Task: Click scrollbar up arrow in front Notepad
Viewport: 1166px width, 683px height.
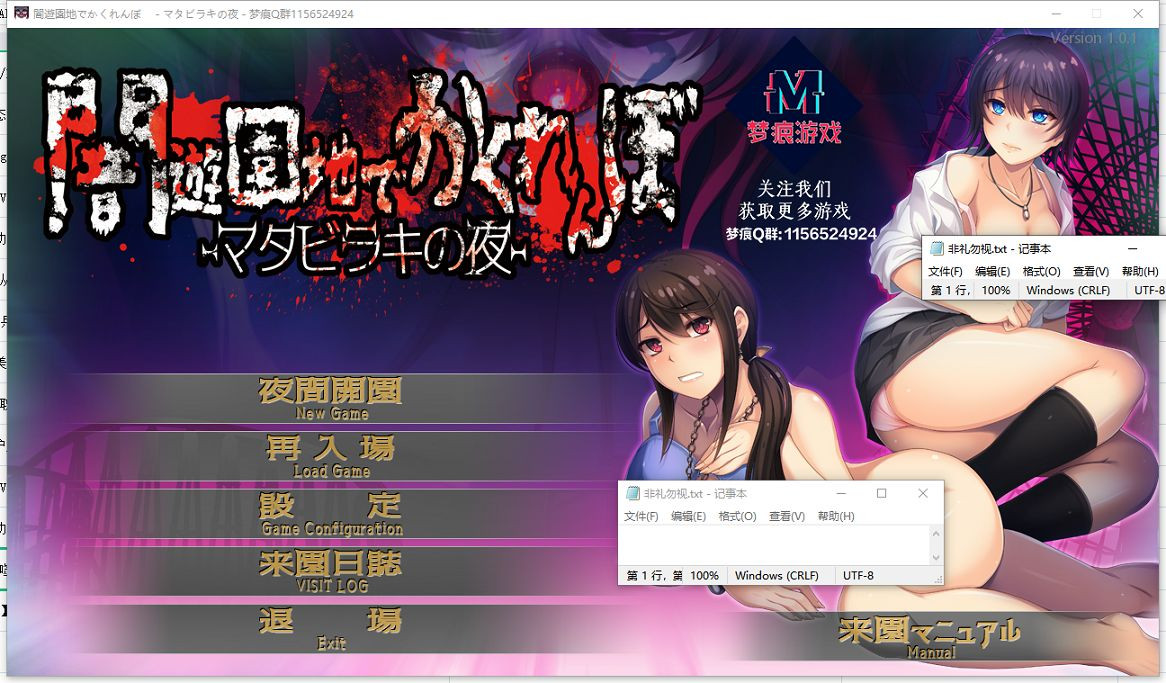Action: (935, 533)
